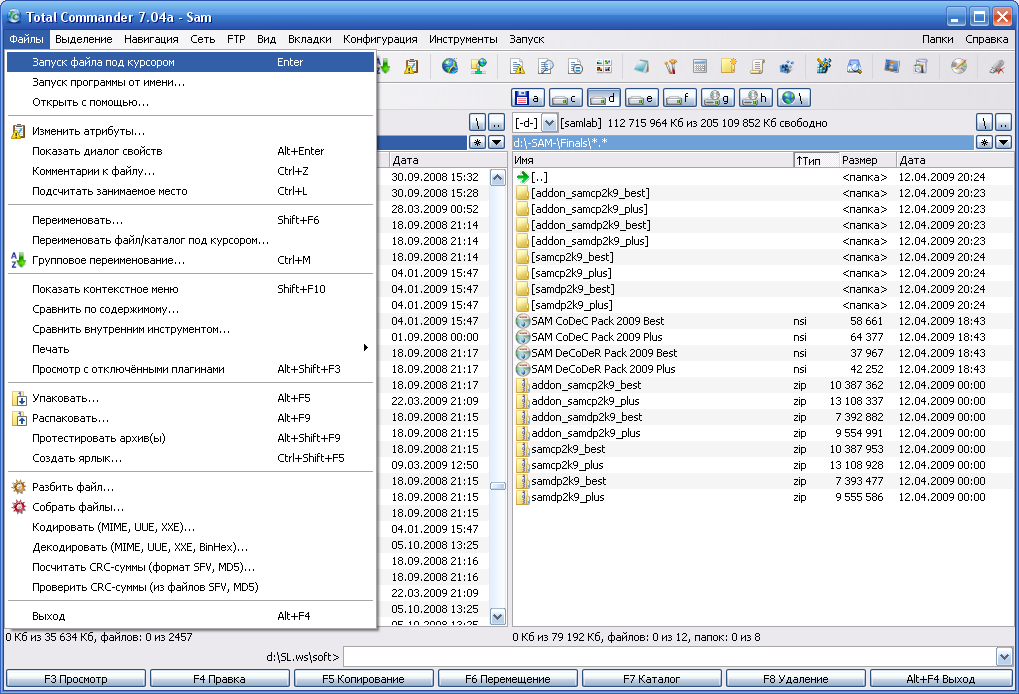
Task: Select Выход in the Файлы menu
Action: pos(190,616)
